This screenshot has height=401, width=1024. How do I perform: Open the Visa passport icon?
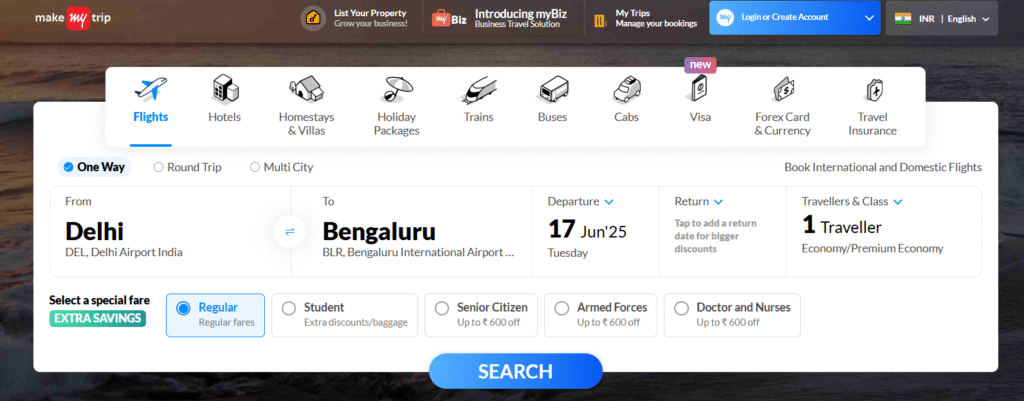pos(699,89)
